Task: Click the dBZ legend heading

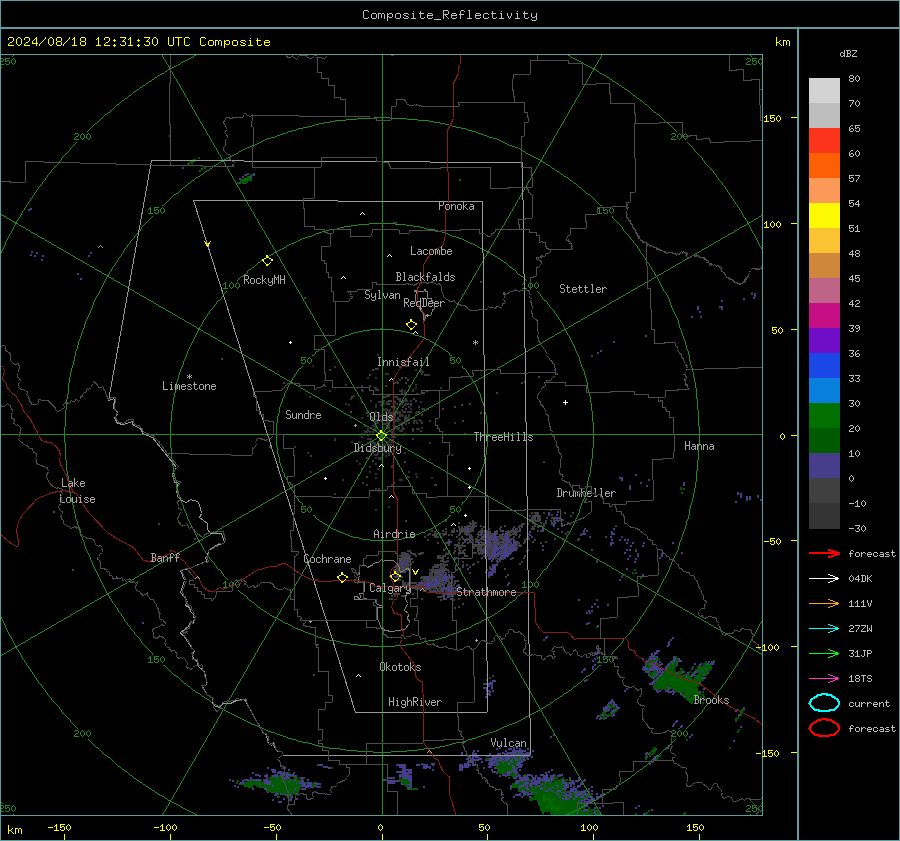Action: pos(848,53)
